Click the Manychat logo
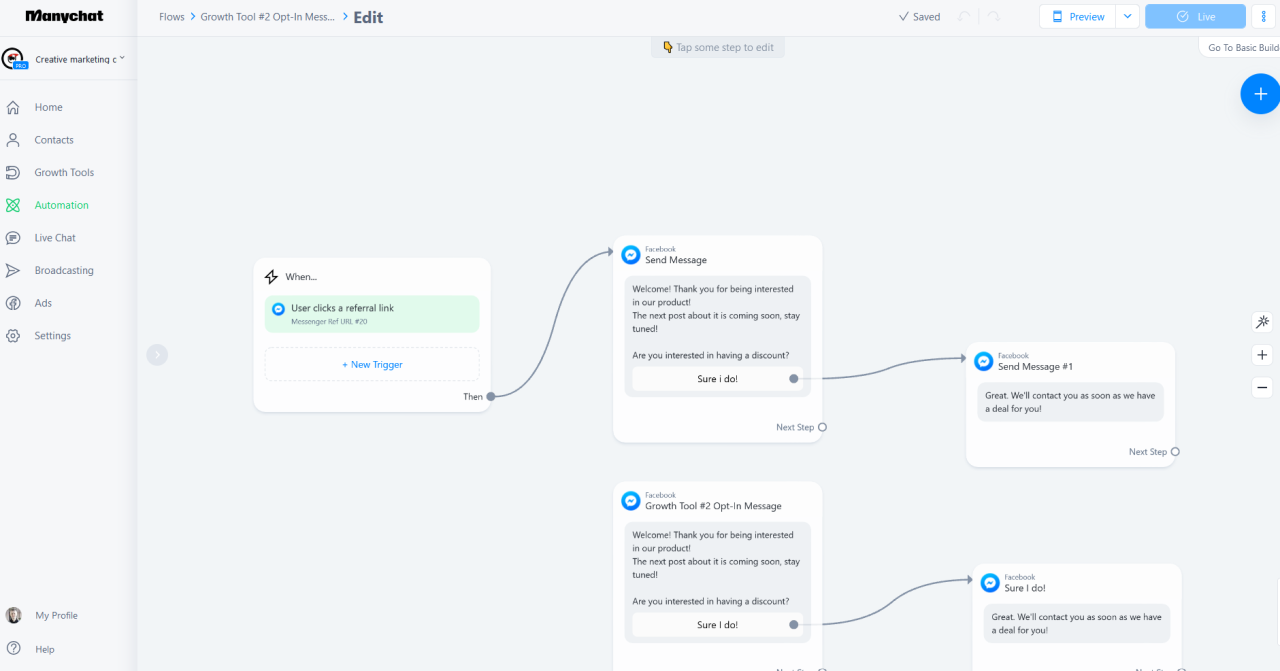Image resolution: width=1280 pixels, height=671 pixels. coord(65,16)
